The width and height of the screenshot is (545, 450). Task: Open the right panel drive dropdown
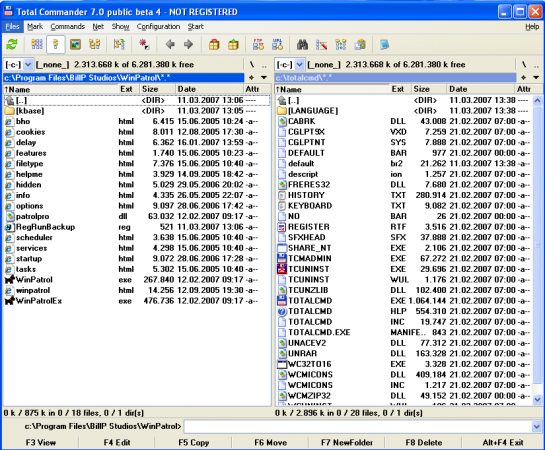click(300, 65)
